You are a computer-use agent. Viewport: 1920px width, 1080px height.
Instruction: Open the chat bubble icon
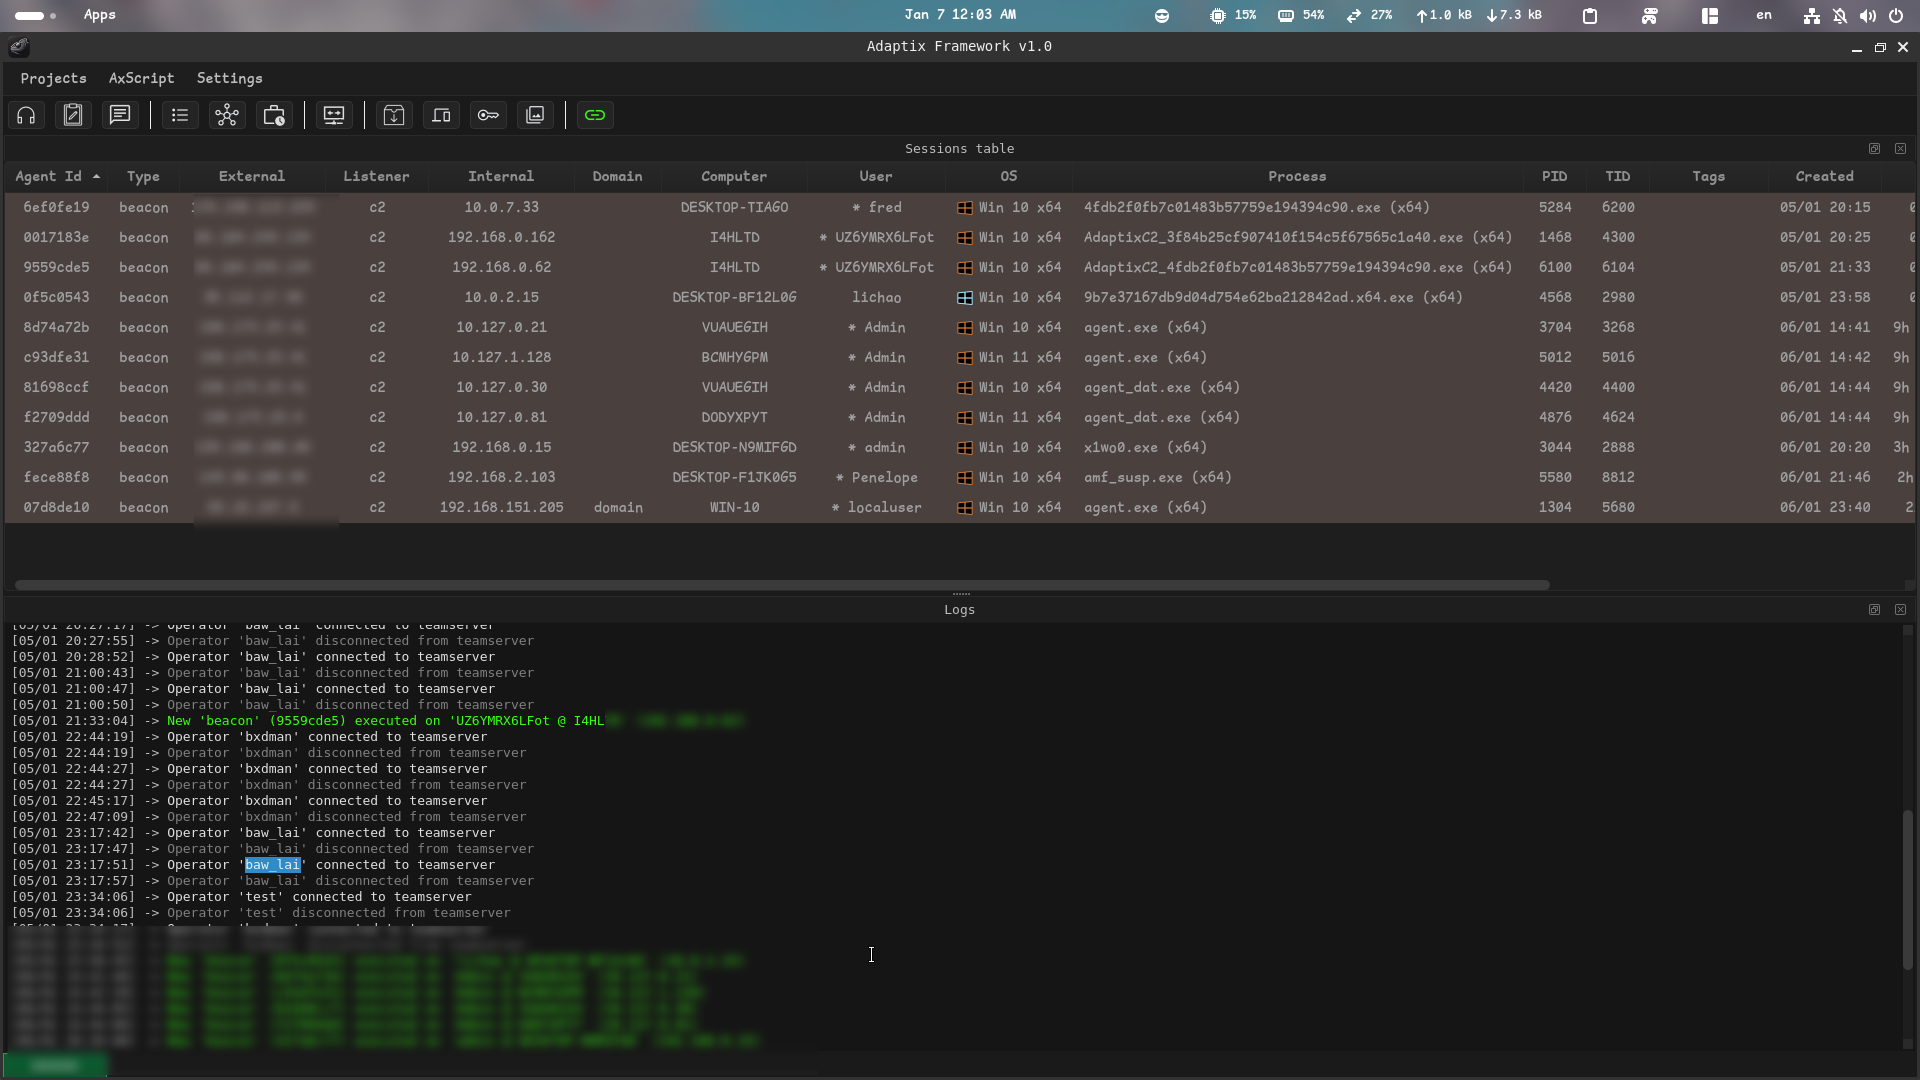coord(120,116)
